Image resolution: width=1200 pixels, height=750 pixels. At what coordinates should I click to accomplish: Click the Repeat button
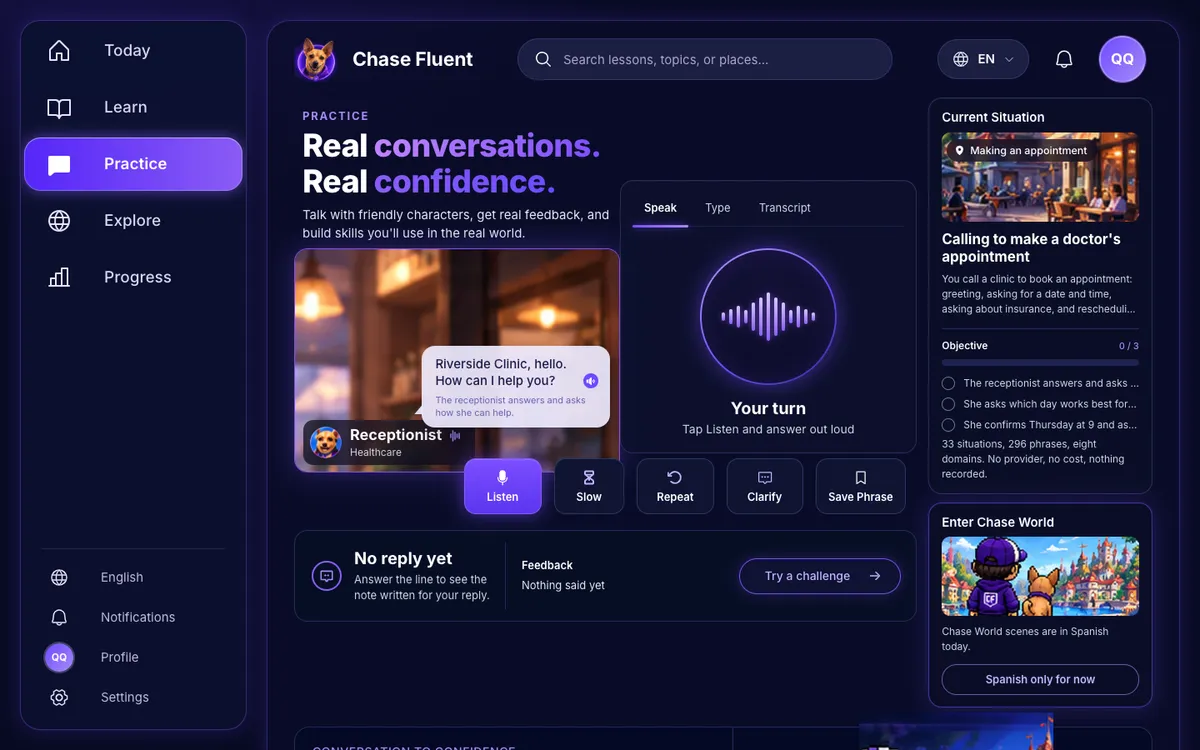675,486
